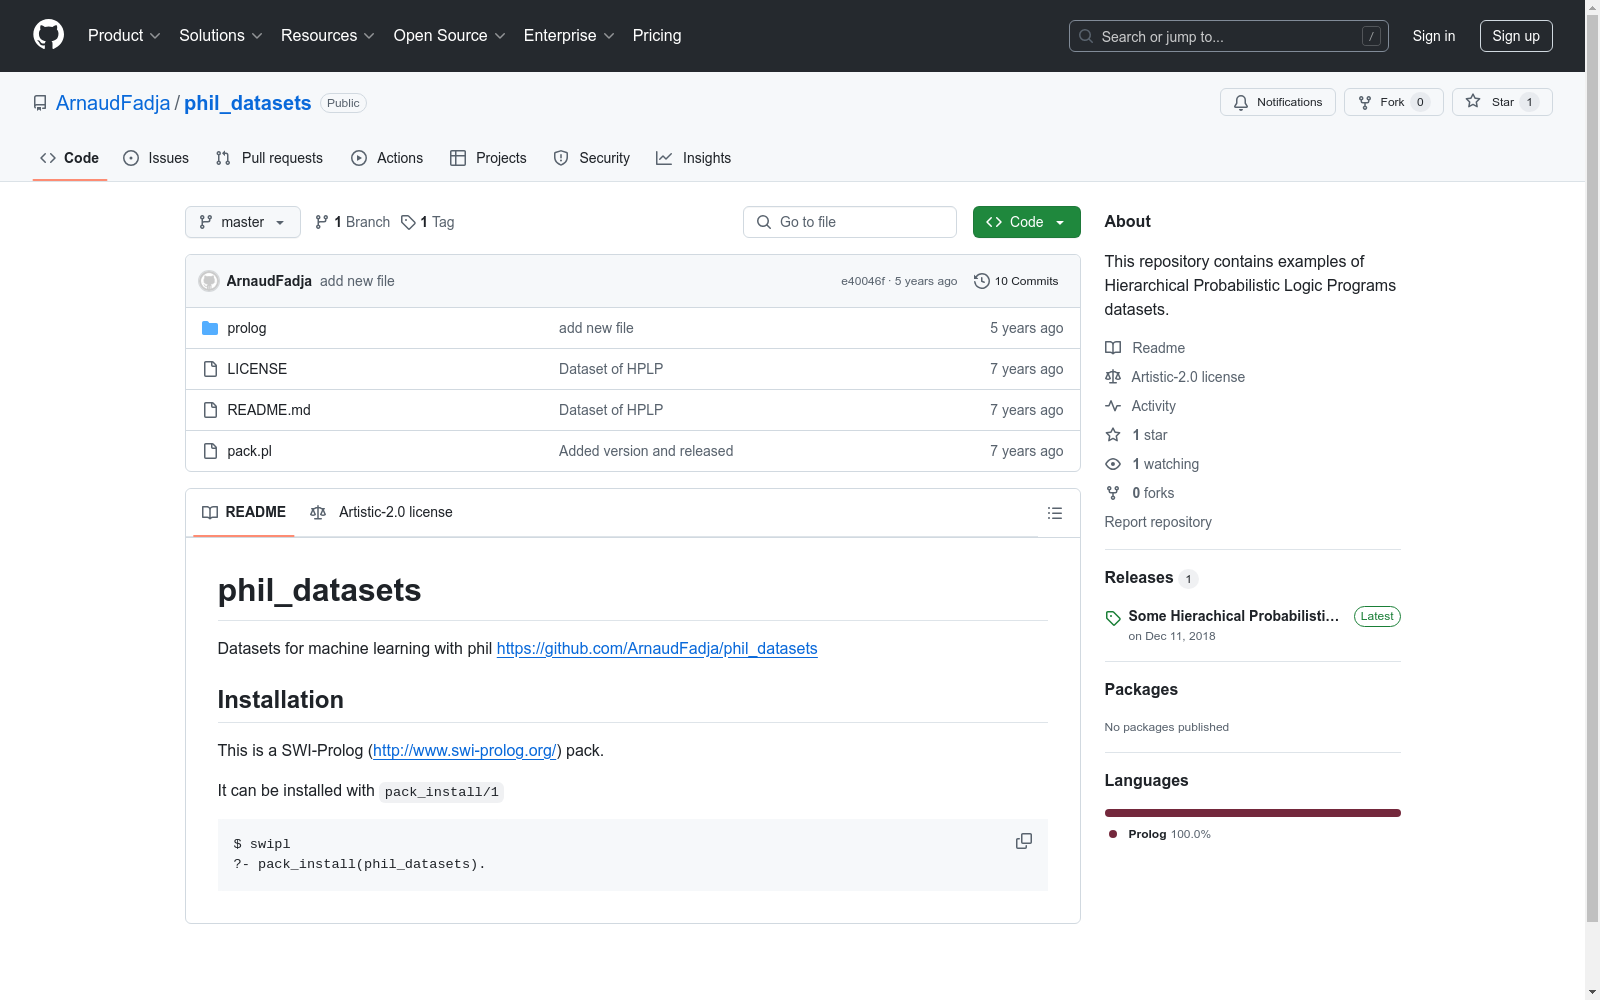This screenshot has width=1600, height=1000.
Task: Click the Report repository link
Action: point(1158,522)
